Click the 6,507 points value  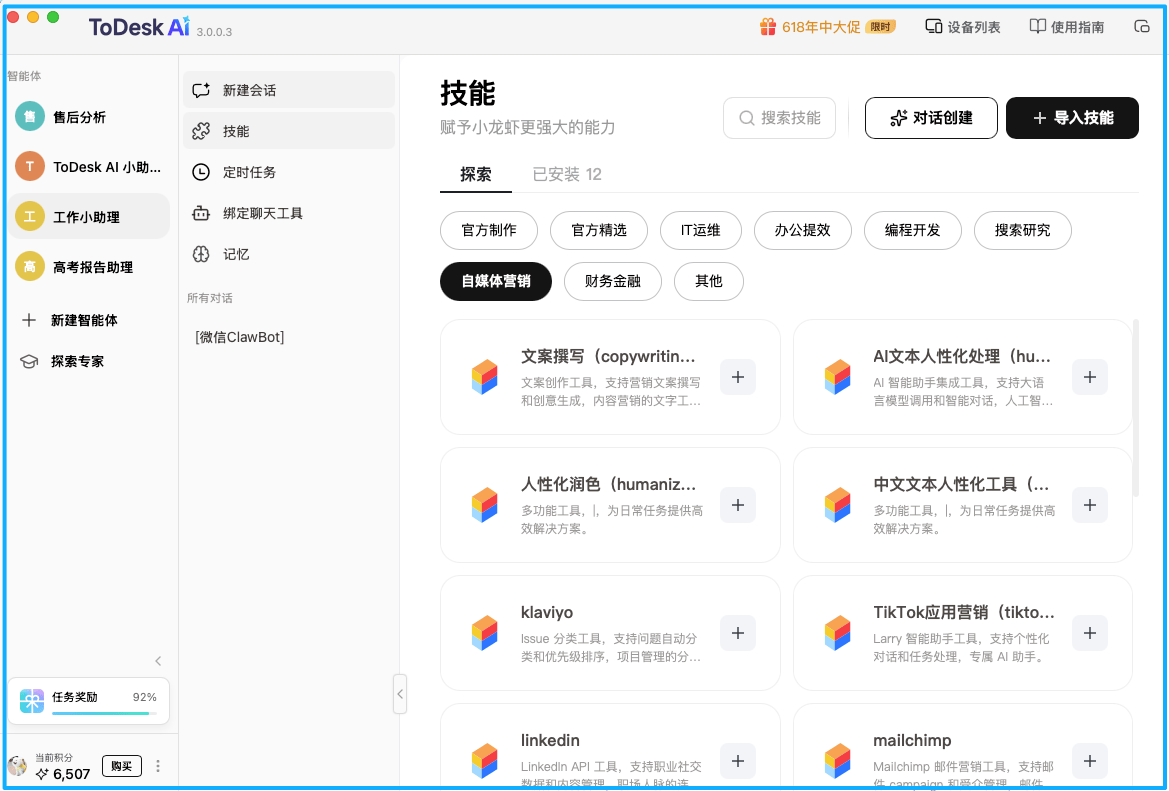[72, 774]
